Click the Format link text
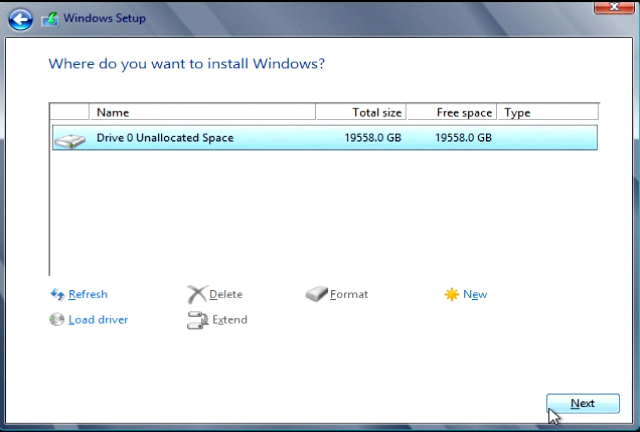Viewport: 640px width, 432px height. click(x=349, y=294)
